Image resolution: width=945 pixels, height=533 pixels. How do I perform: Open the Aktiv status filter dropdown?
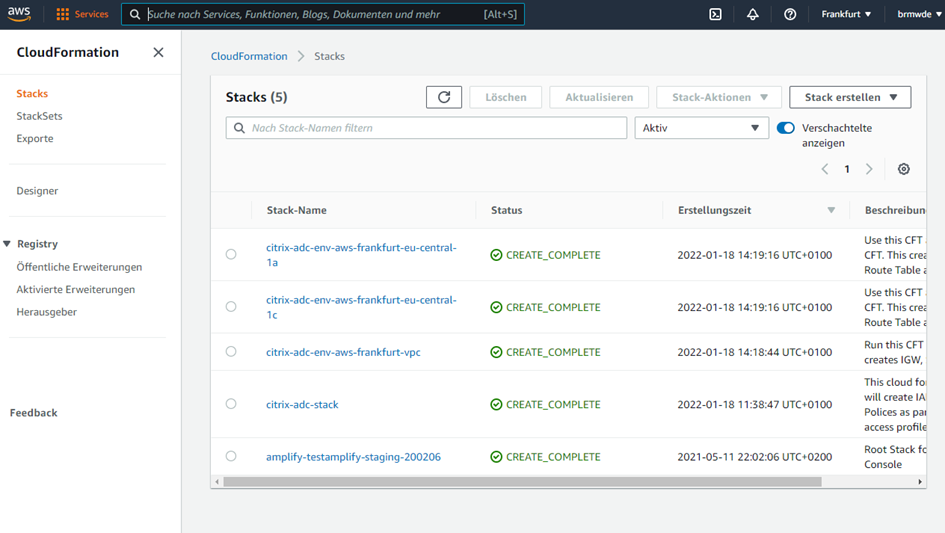(702, 128)
